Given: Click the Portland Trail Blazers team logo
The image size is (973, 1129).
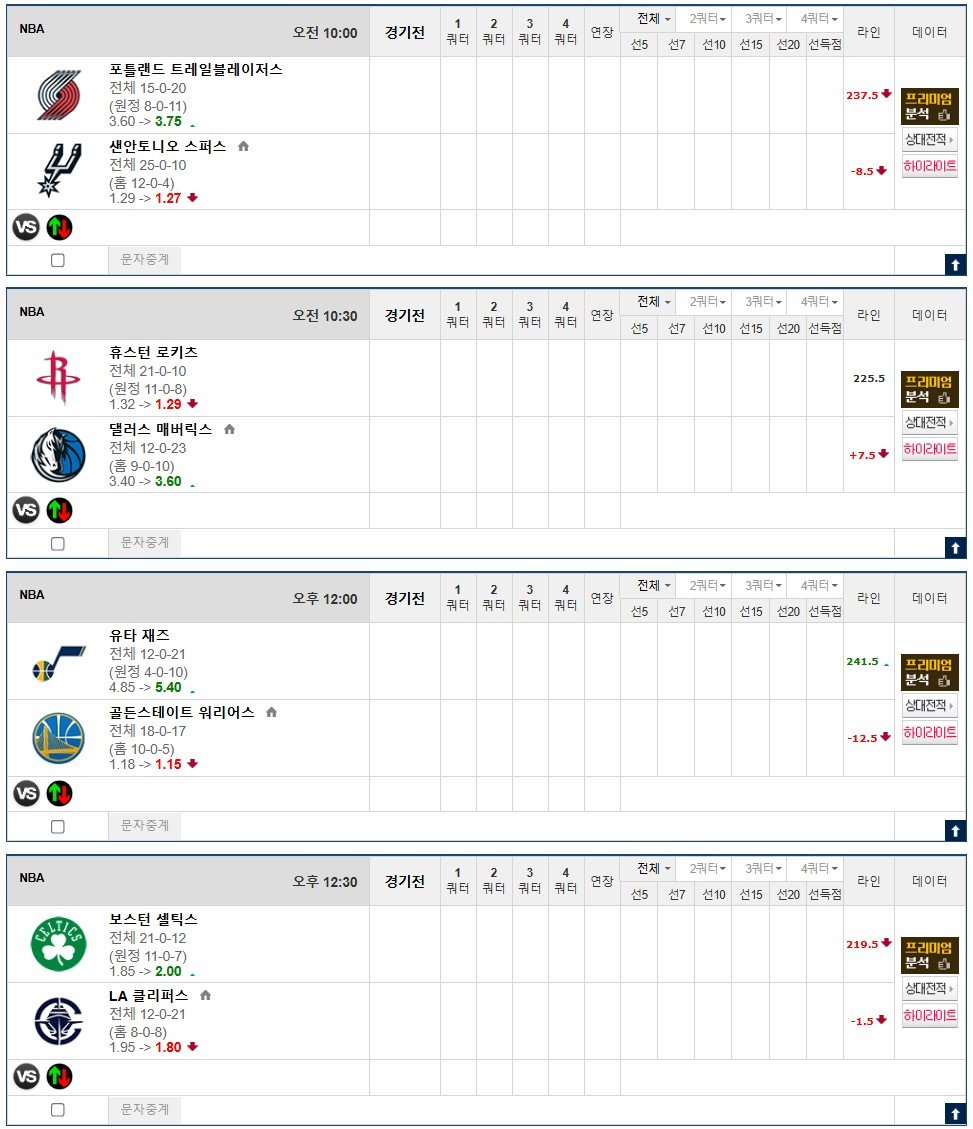Looking at the screenshot, I should [x=58, y=95].
